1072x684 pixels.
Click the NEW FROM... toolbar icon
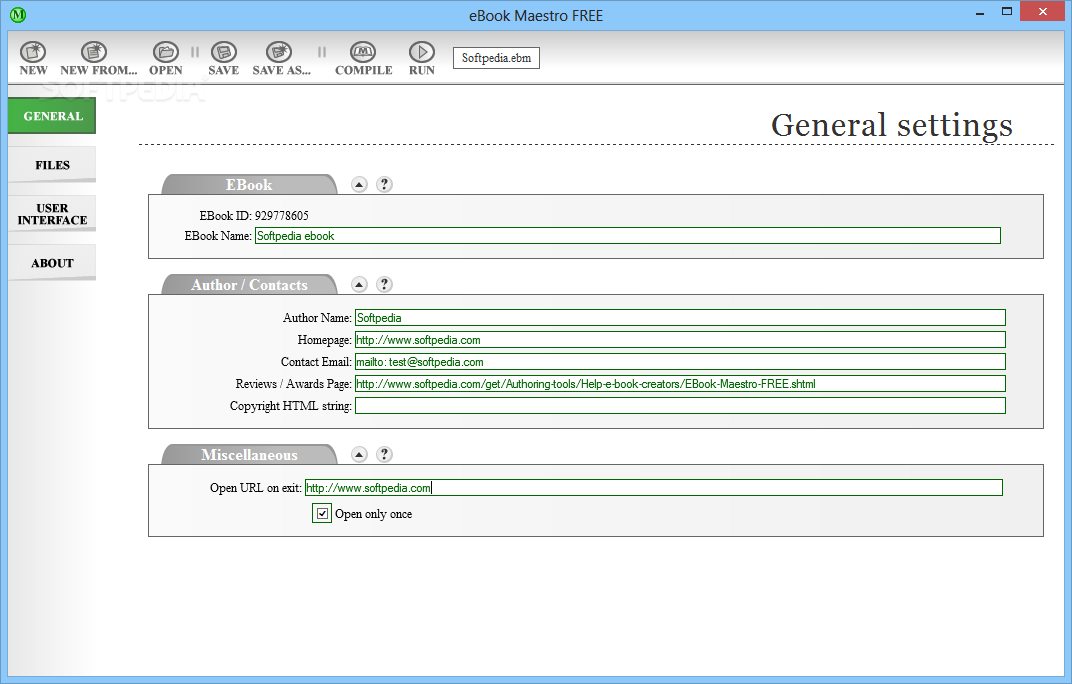(94, 52)
